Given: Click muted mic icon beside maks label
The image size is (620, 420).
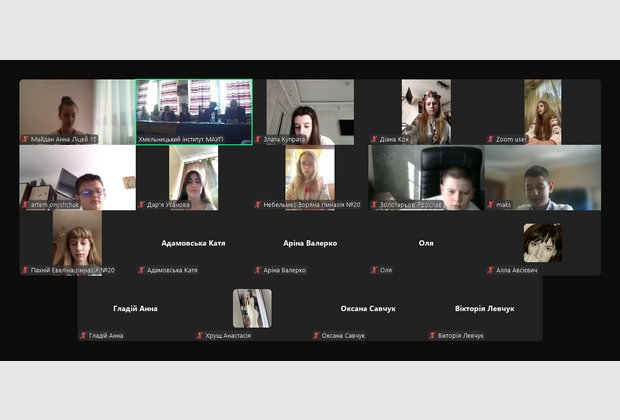Looking at the screenshot, I should click(x=490, y=205).
